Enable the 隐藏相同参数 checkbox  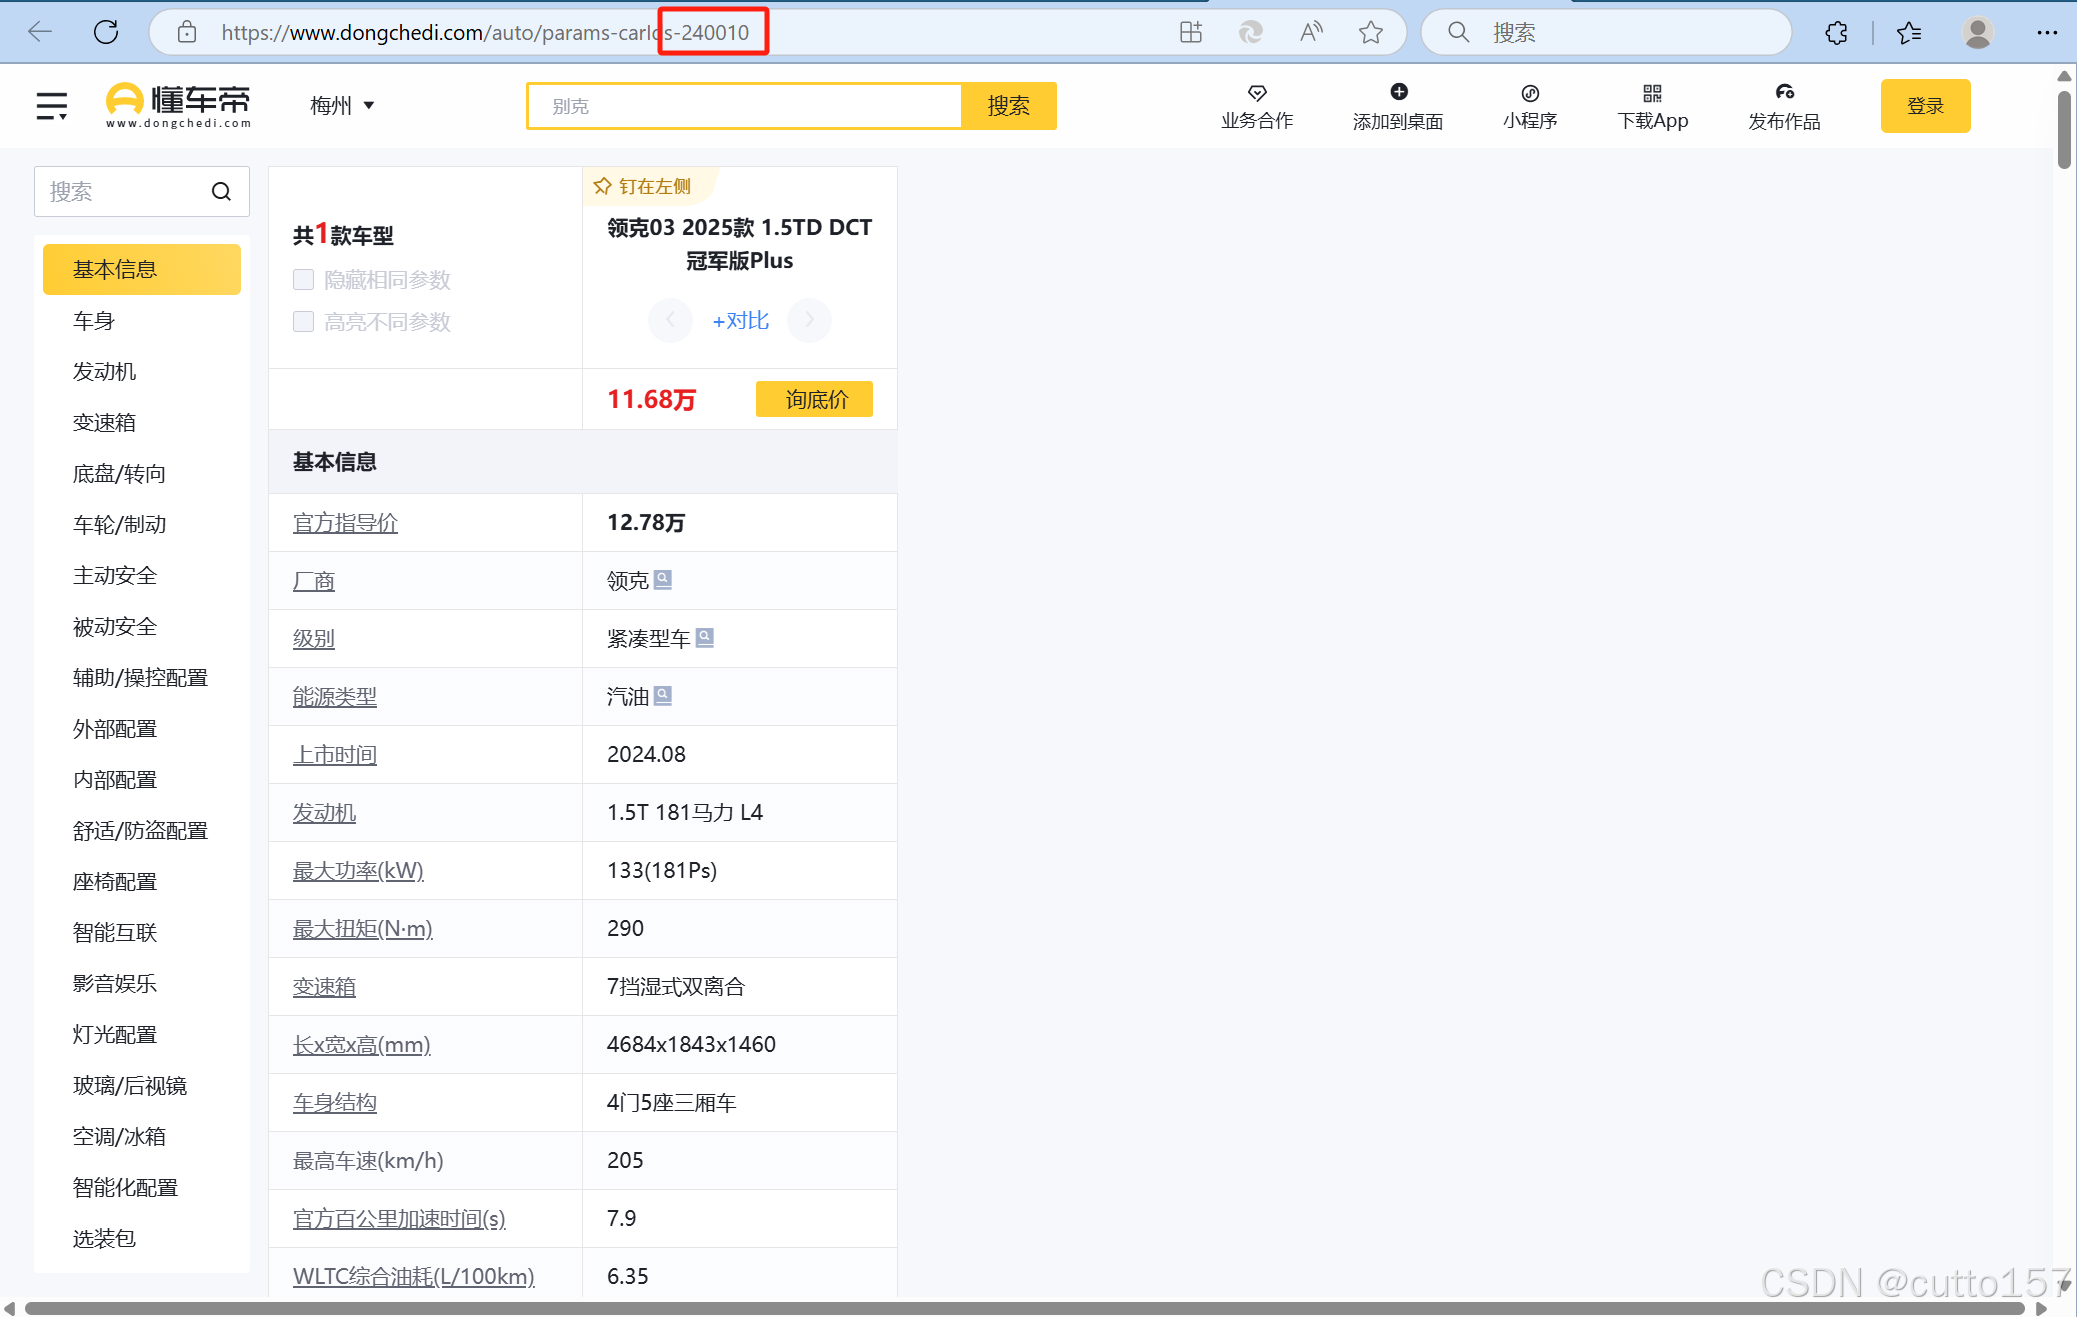pyautogui.click(x=304, y=280)
